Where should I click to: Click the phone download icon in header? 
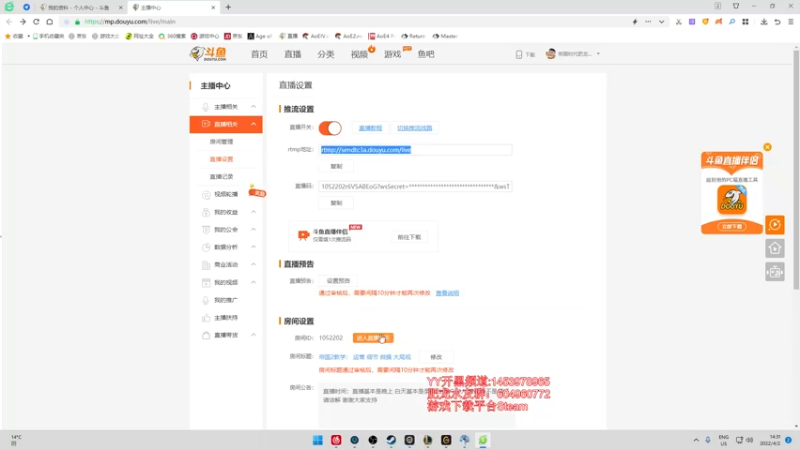519,54
